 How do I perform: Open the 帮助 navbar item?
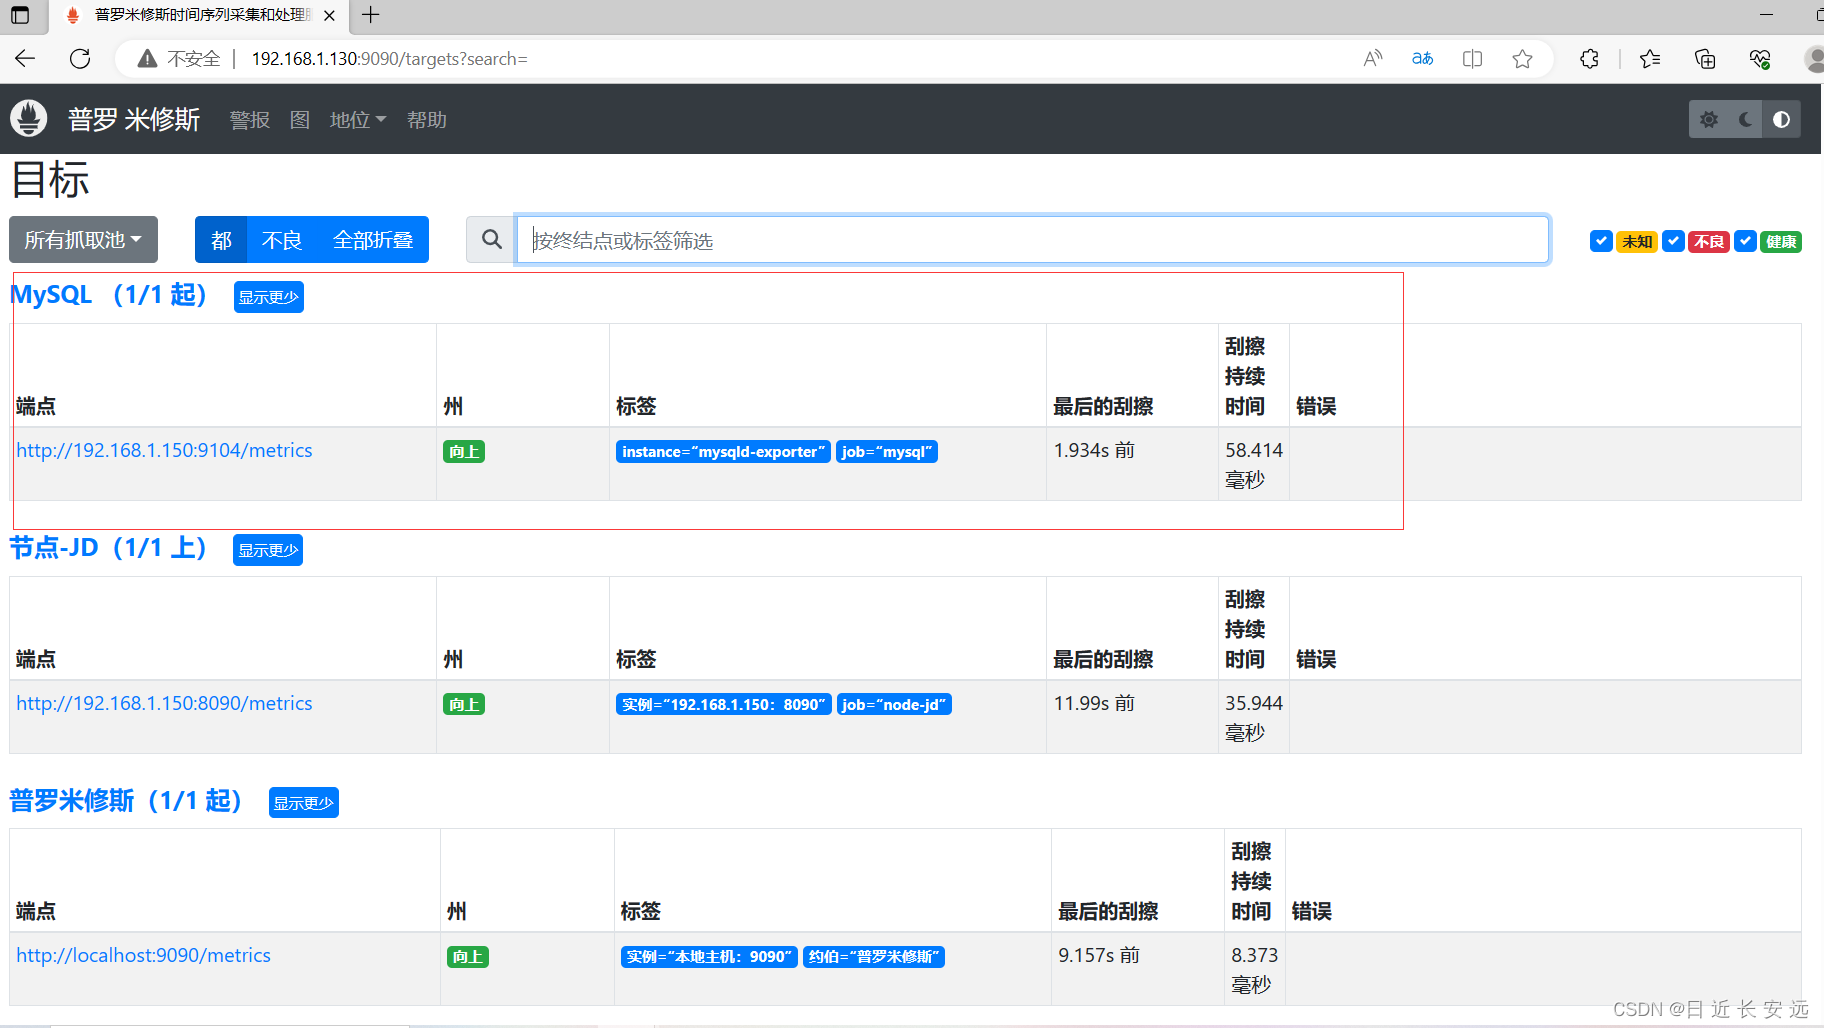pyautogui.click(x=427, y=120)
